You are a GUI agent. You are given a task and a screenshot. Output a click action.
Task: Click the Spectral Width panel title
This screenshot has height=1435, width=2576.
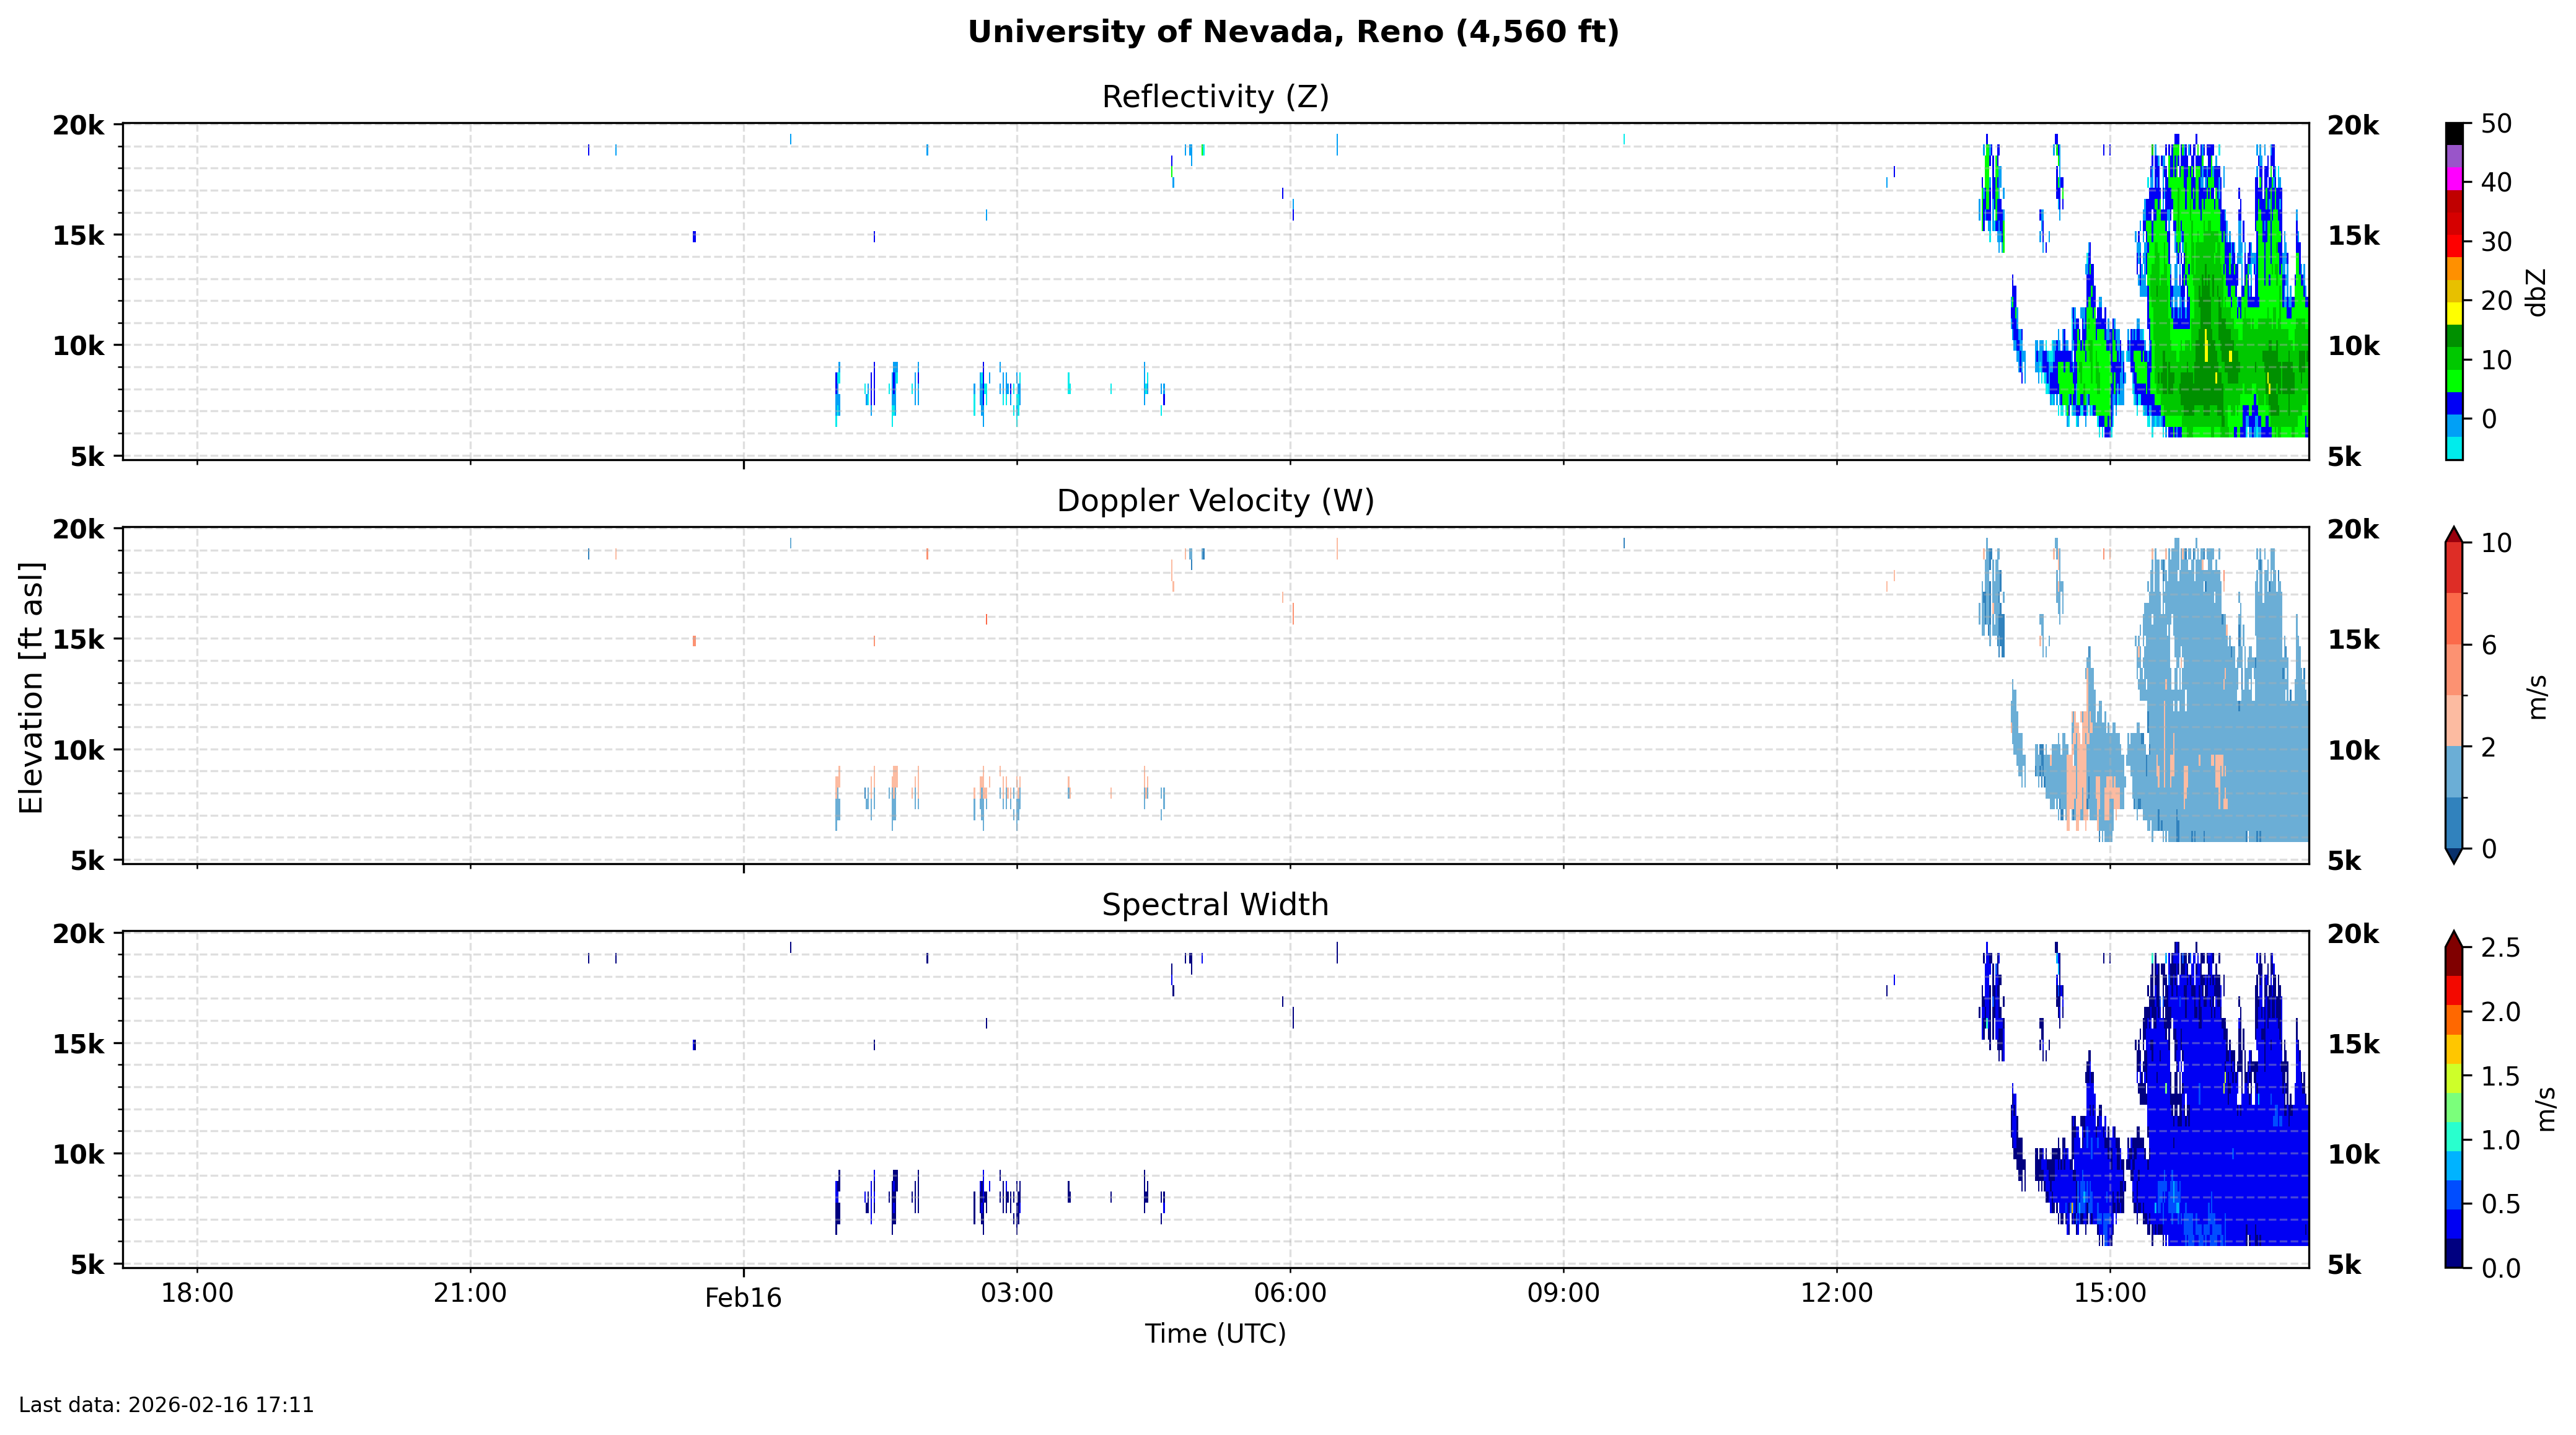(1215, 905)
